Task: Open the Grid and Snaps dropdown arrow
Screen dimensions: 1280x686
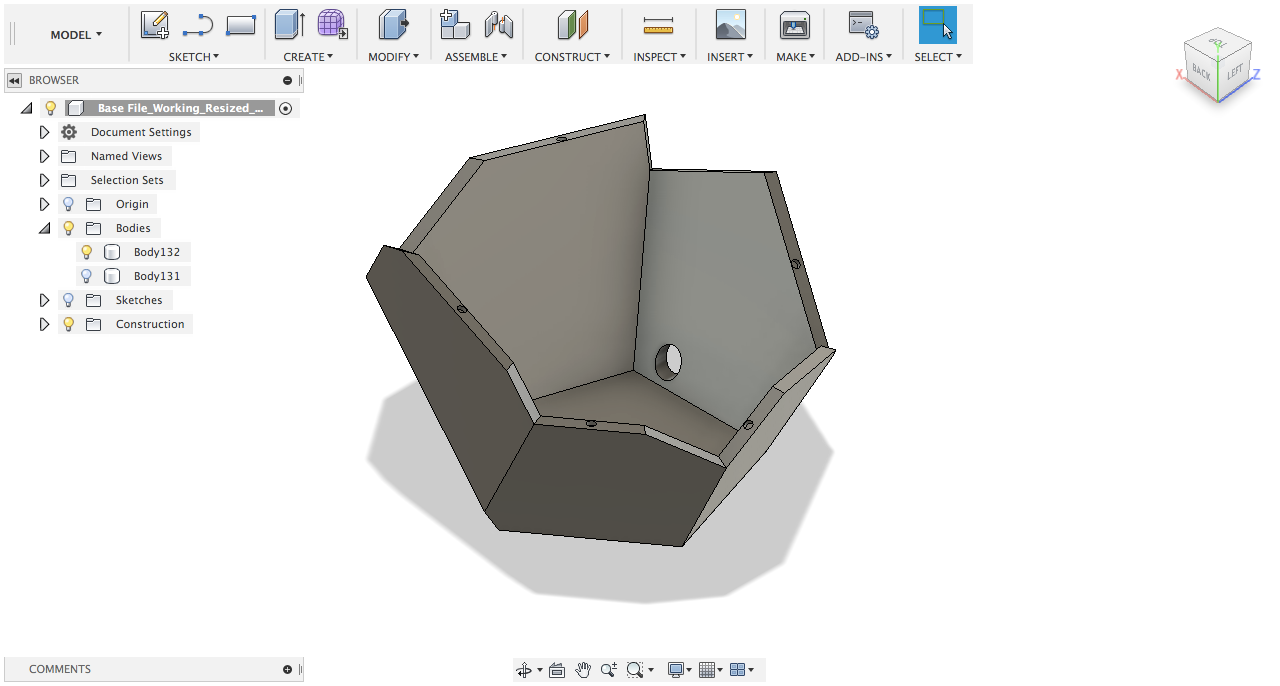Action: click(720, 670)
